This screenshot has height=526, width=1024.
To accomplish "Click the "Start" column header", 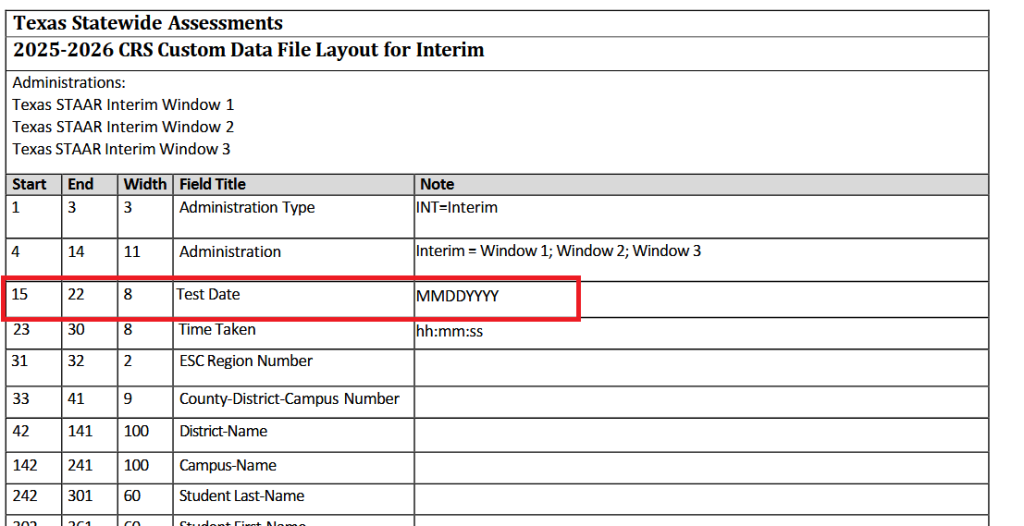I will coord(29,184).
